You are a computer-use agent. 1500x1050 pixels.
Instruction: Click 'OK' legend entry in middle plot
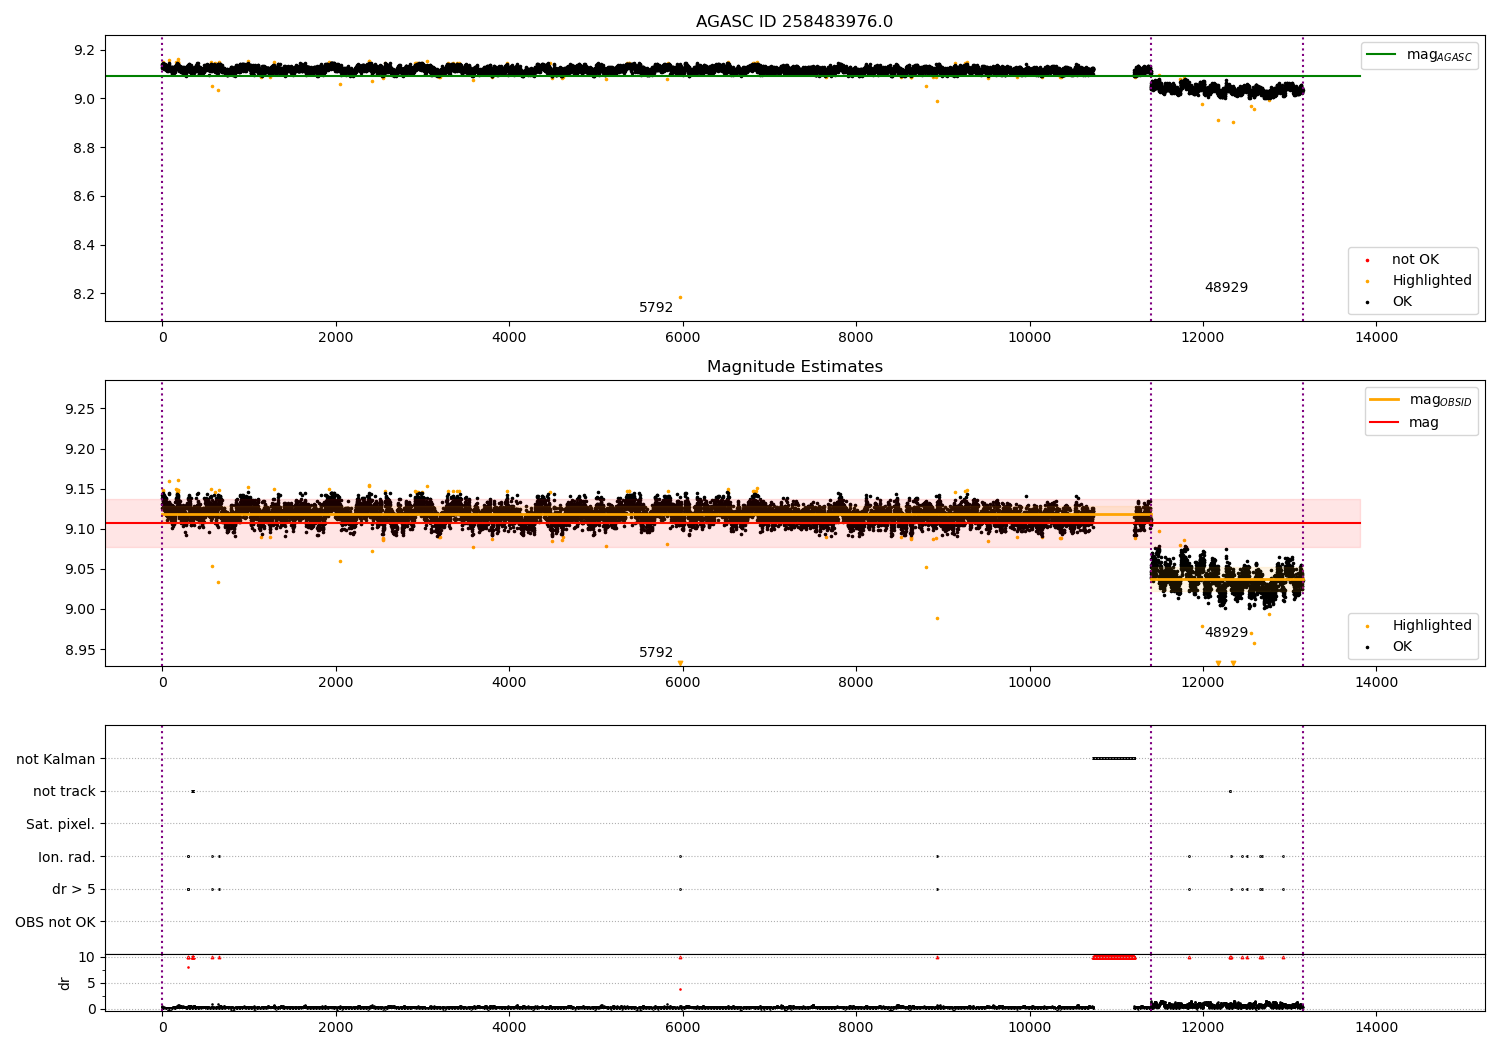pyautogui.click(x=1402, y=647)
